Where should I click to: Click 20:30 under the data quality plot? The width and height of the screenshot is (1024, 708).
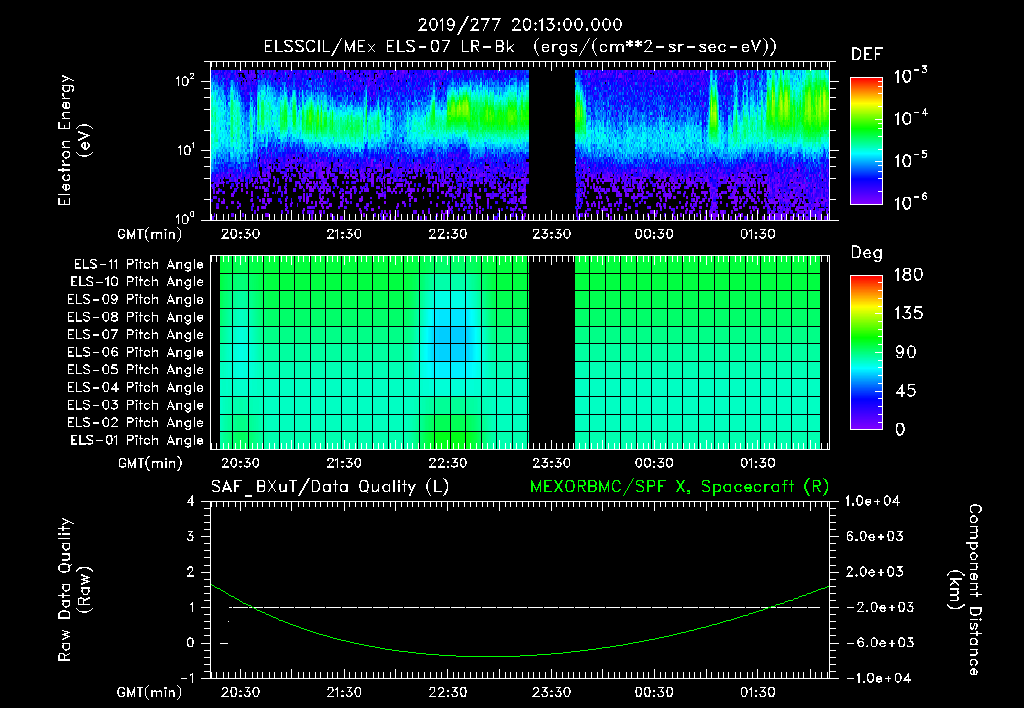[240, 692]
